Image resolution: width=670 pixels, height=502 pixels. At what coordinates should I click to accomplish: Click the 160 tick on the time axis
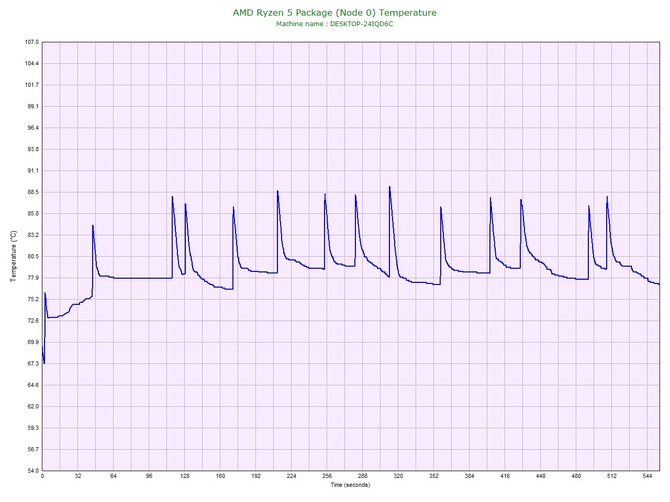click(220, 476)
